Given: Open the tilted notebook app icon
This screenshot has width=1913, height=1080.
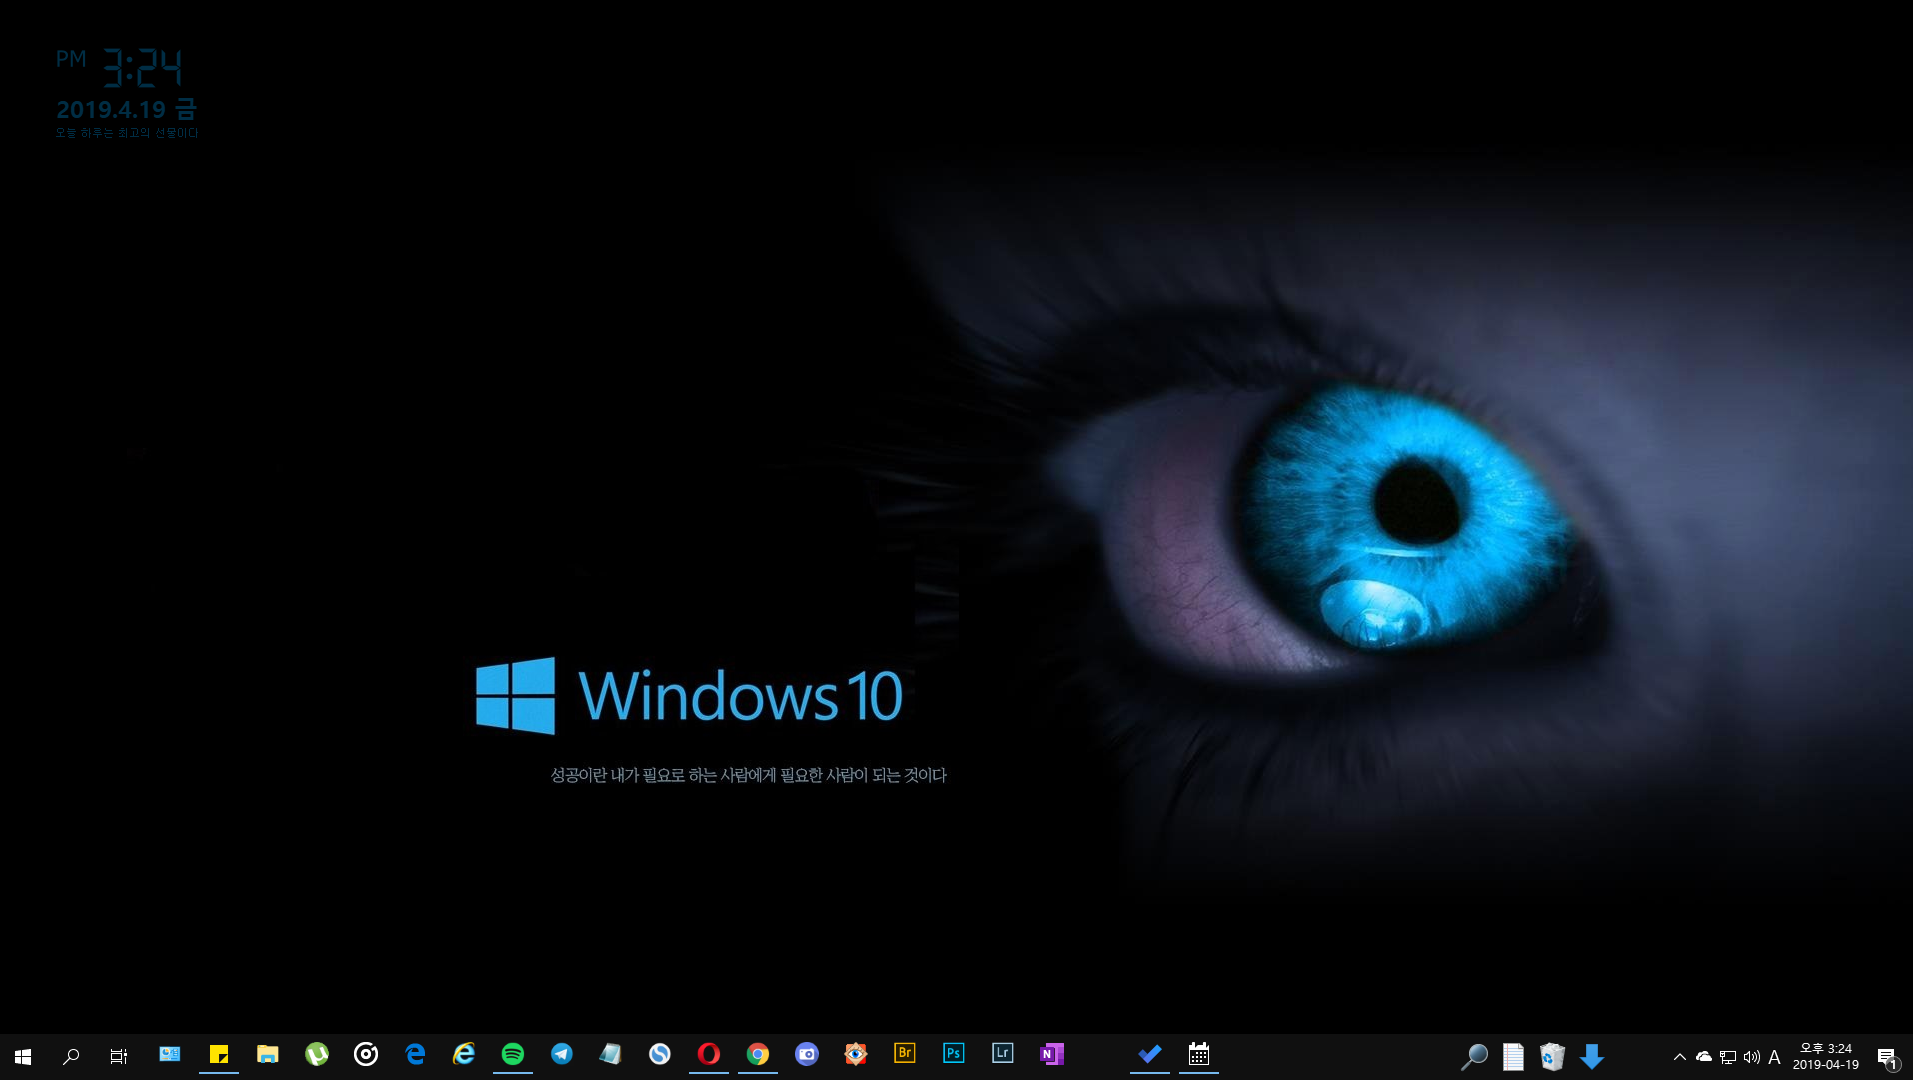Looking at the screenshot, I should coord(610,1054).
